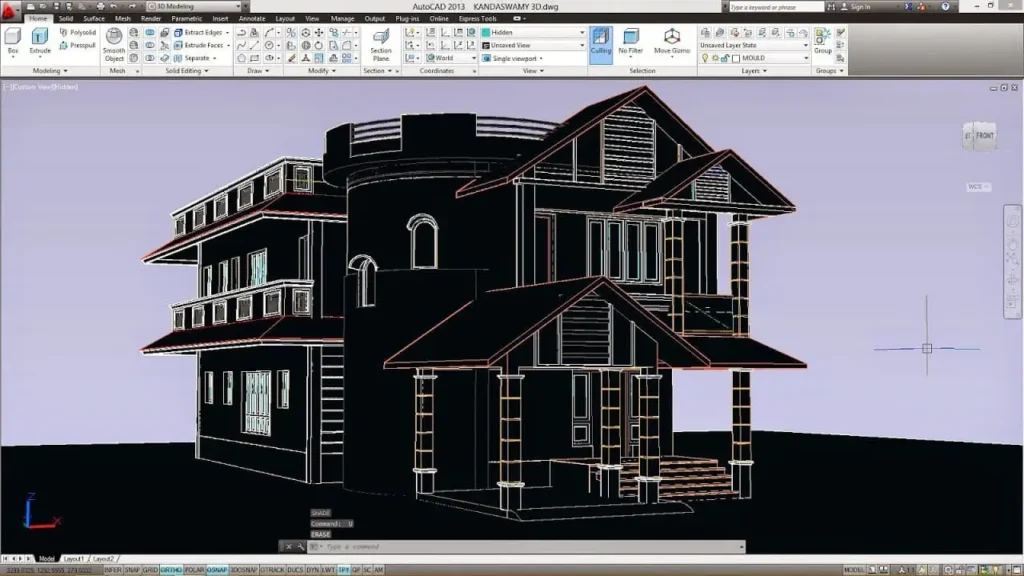Viewport: 1024px width, 576px height.
Task: Switch to the Render ribbon tab
Action: pyautogui.click(x=151, y=18)
